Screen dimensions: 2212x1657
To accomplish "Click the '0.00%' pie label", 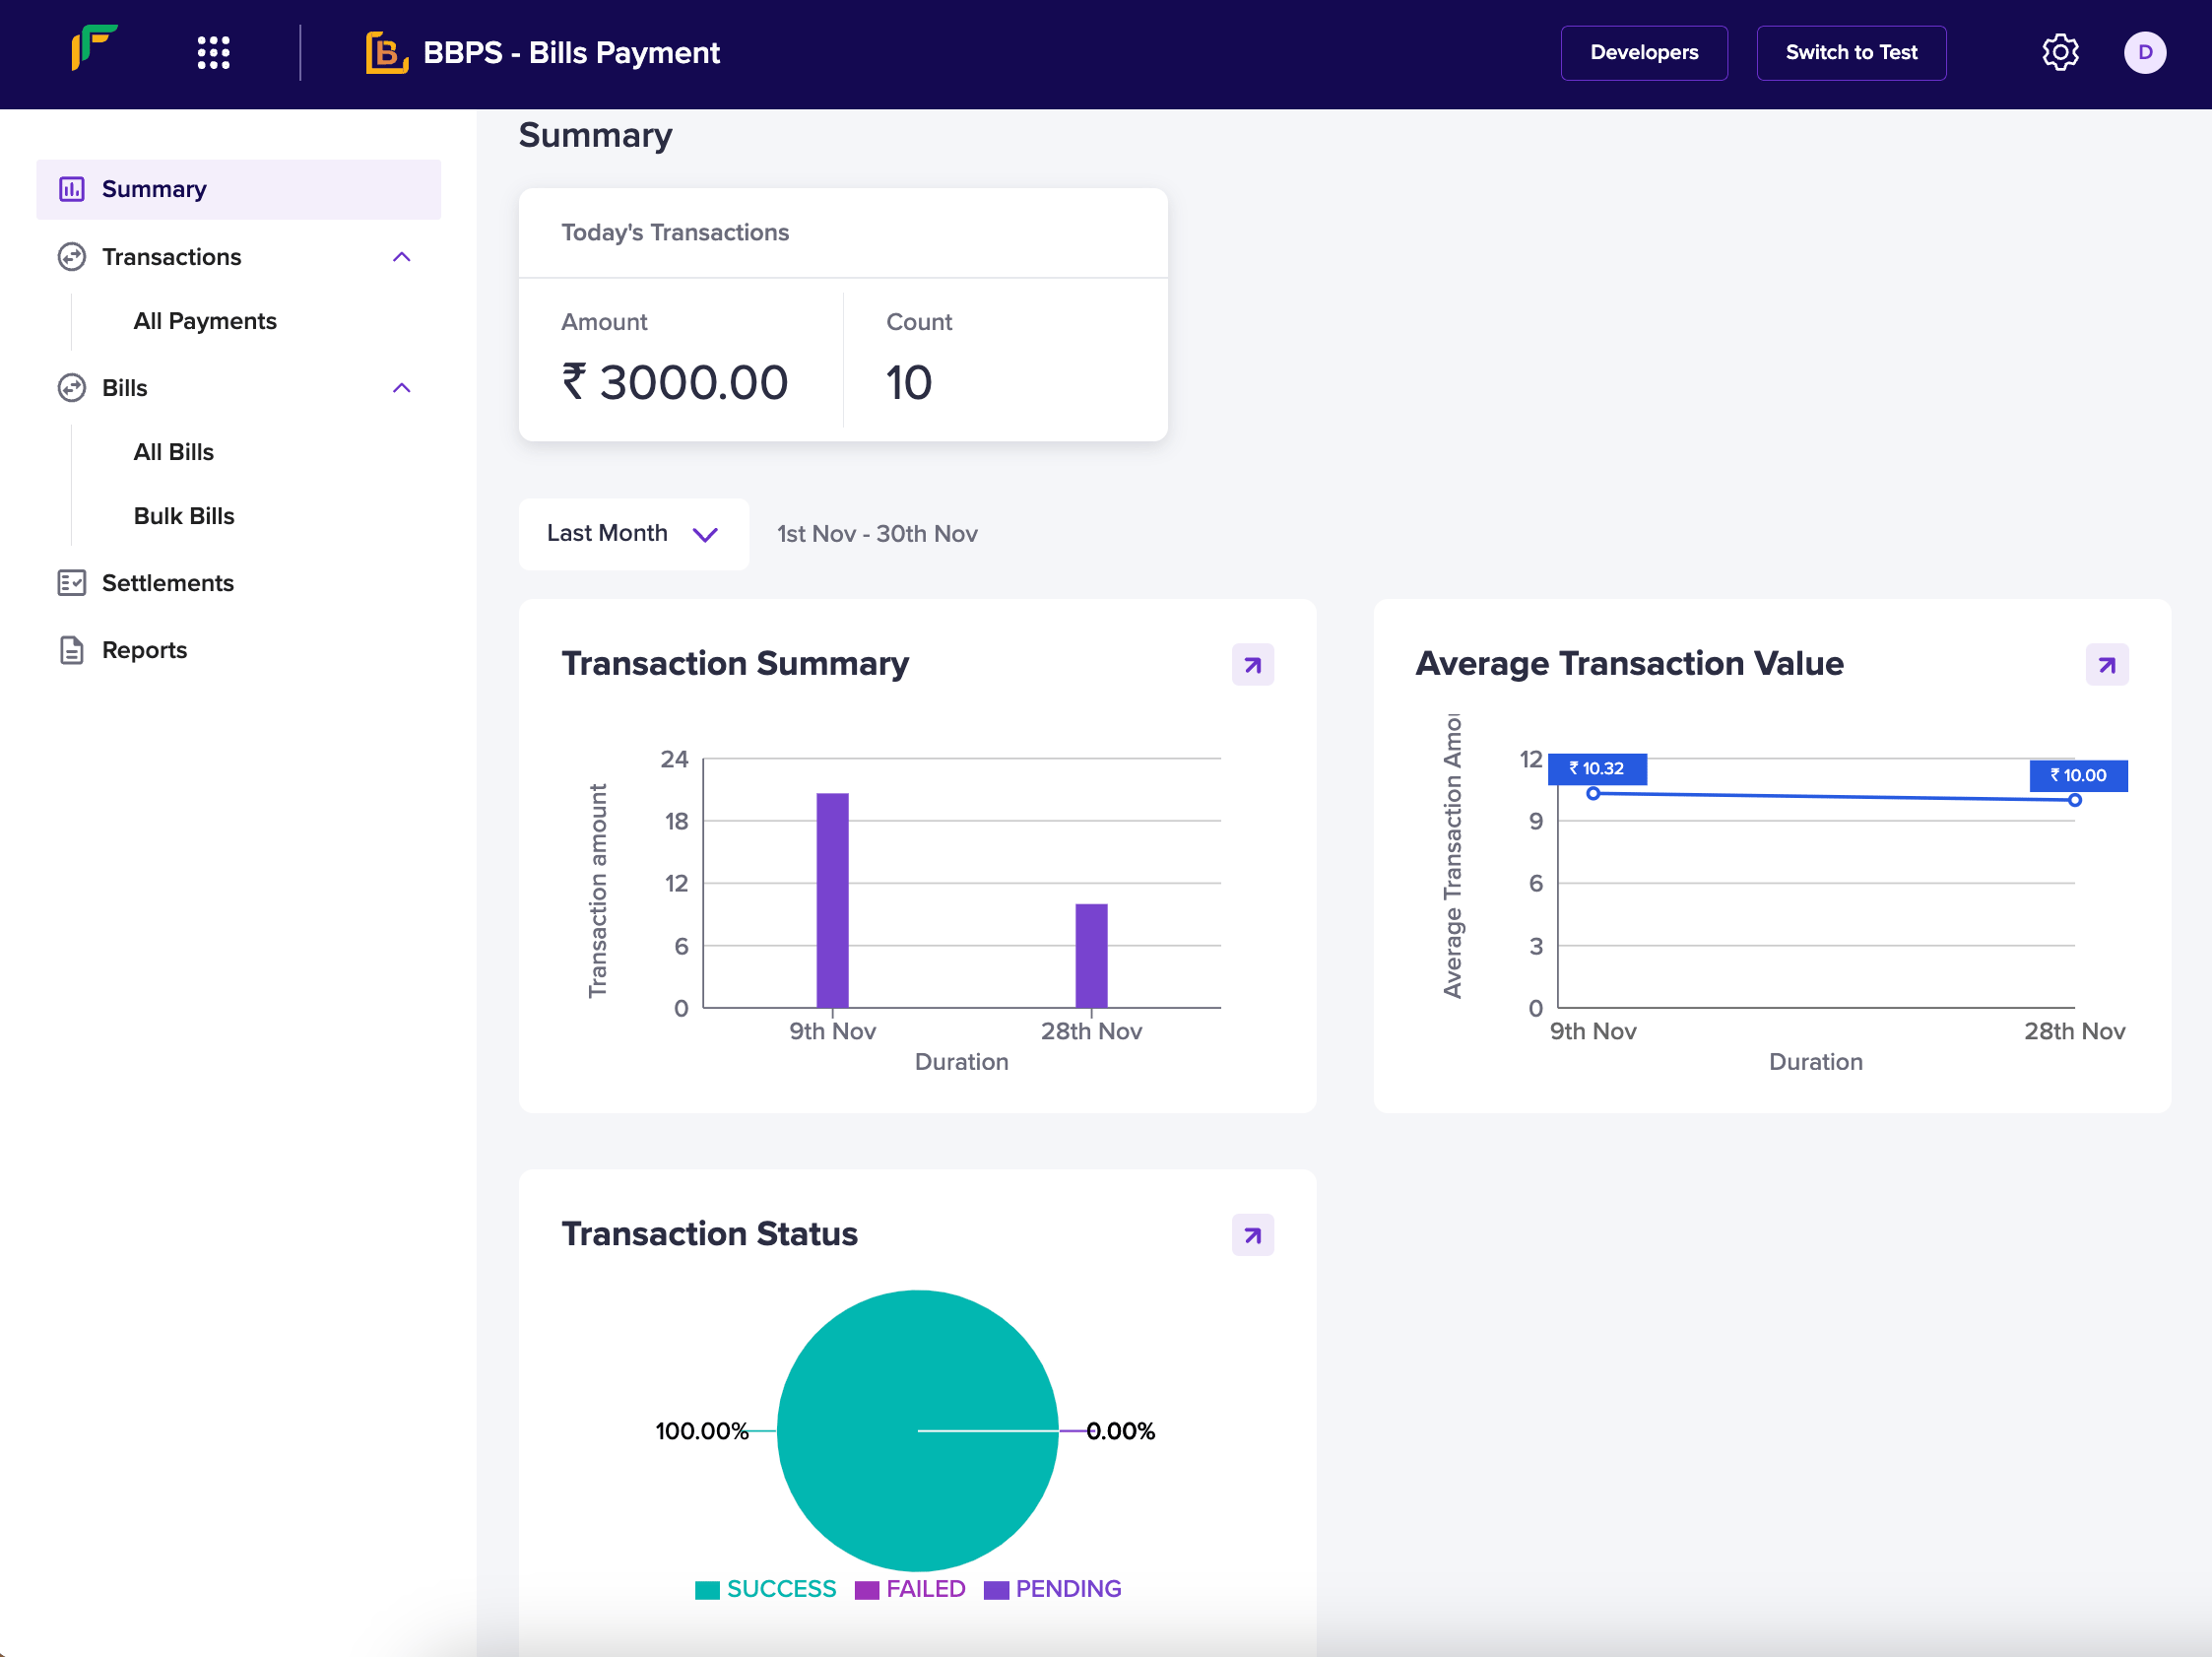I will (x=1121, y=1431).
